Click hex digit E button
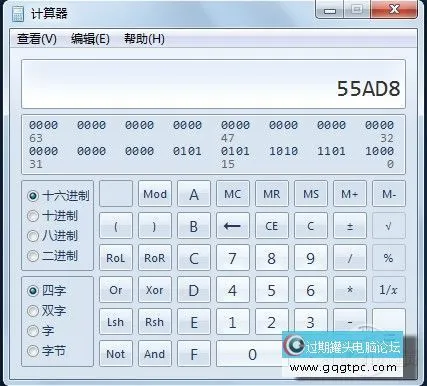Viewport: 427px width, 386px height. pos(194,322)
